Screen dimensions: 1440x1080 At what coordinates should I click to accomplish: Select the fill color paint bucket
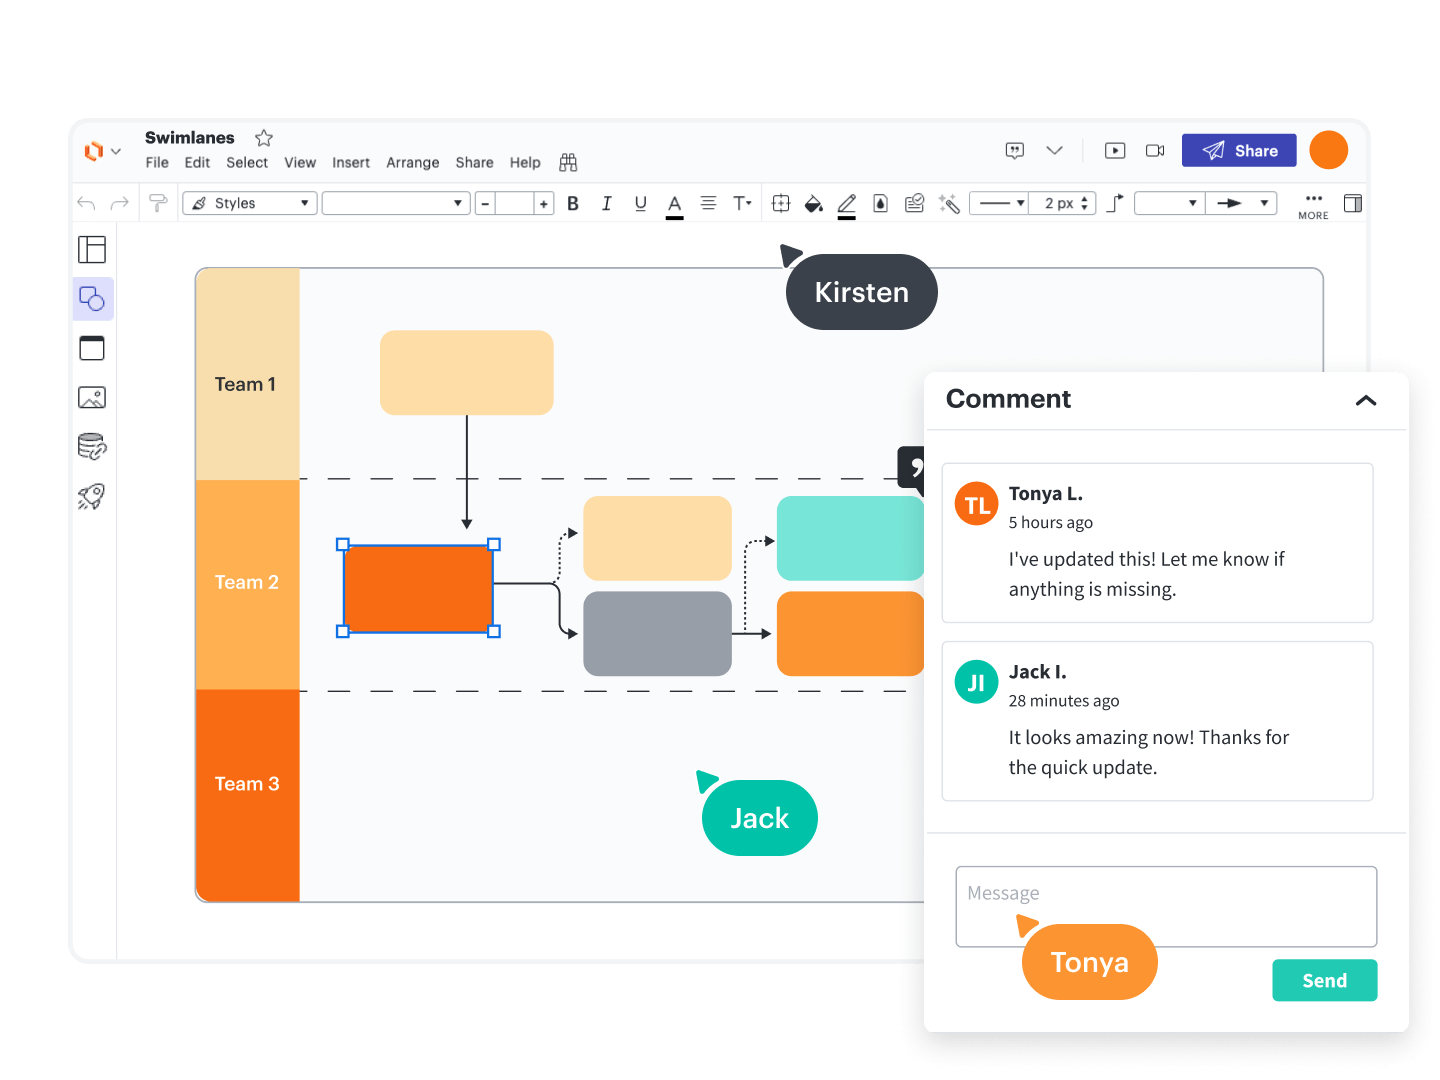[x=814, y=204]
